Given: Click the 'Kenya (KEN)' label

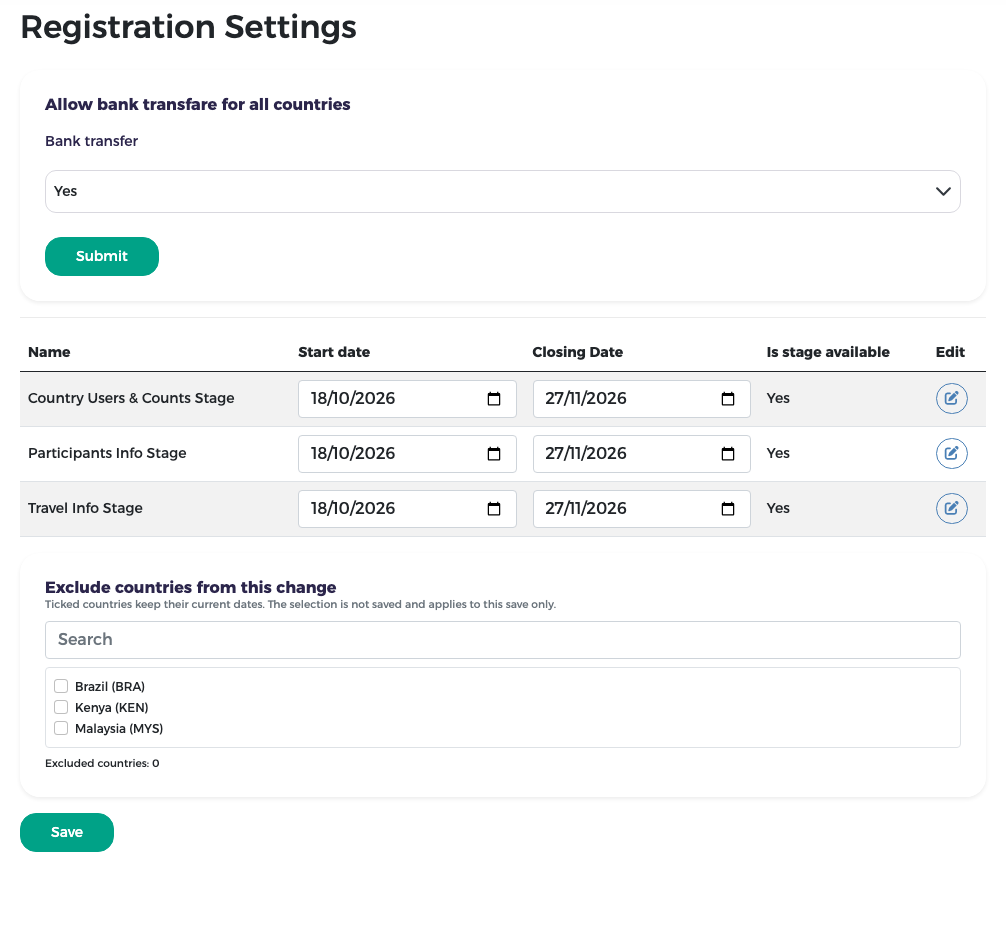Looking at the screenshot, I should point(112,708).
